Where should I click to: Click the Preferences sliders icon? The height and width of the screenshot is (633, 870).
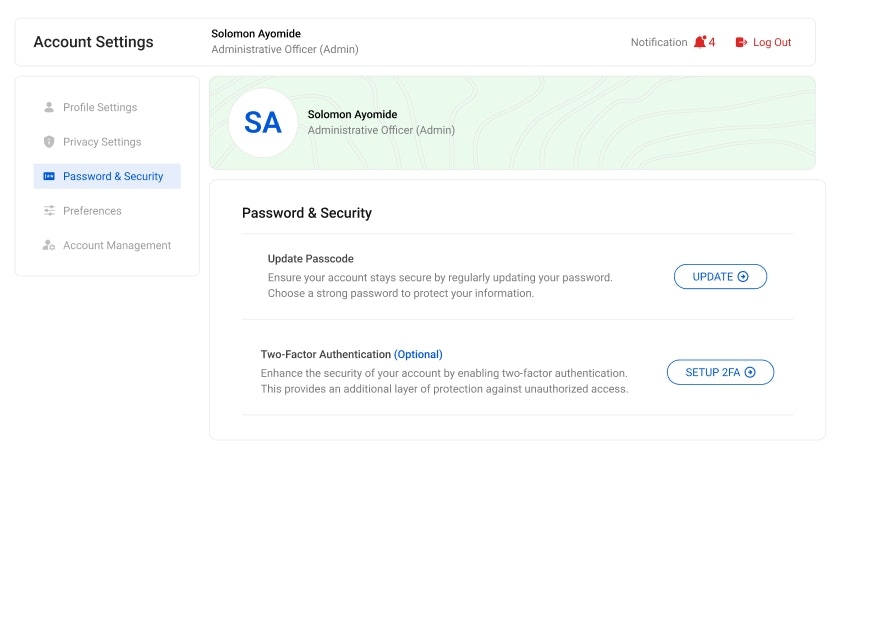point(49,211)
